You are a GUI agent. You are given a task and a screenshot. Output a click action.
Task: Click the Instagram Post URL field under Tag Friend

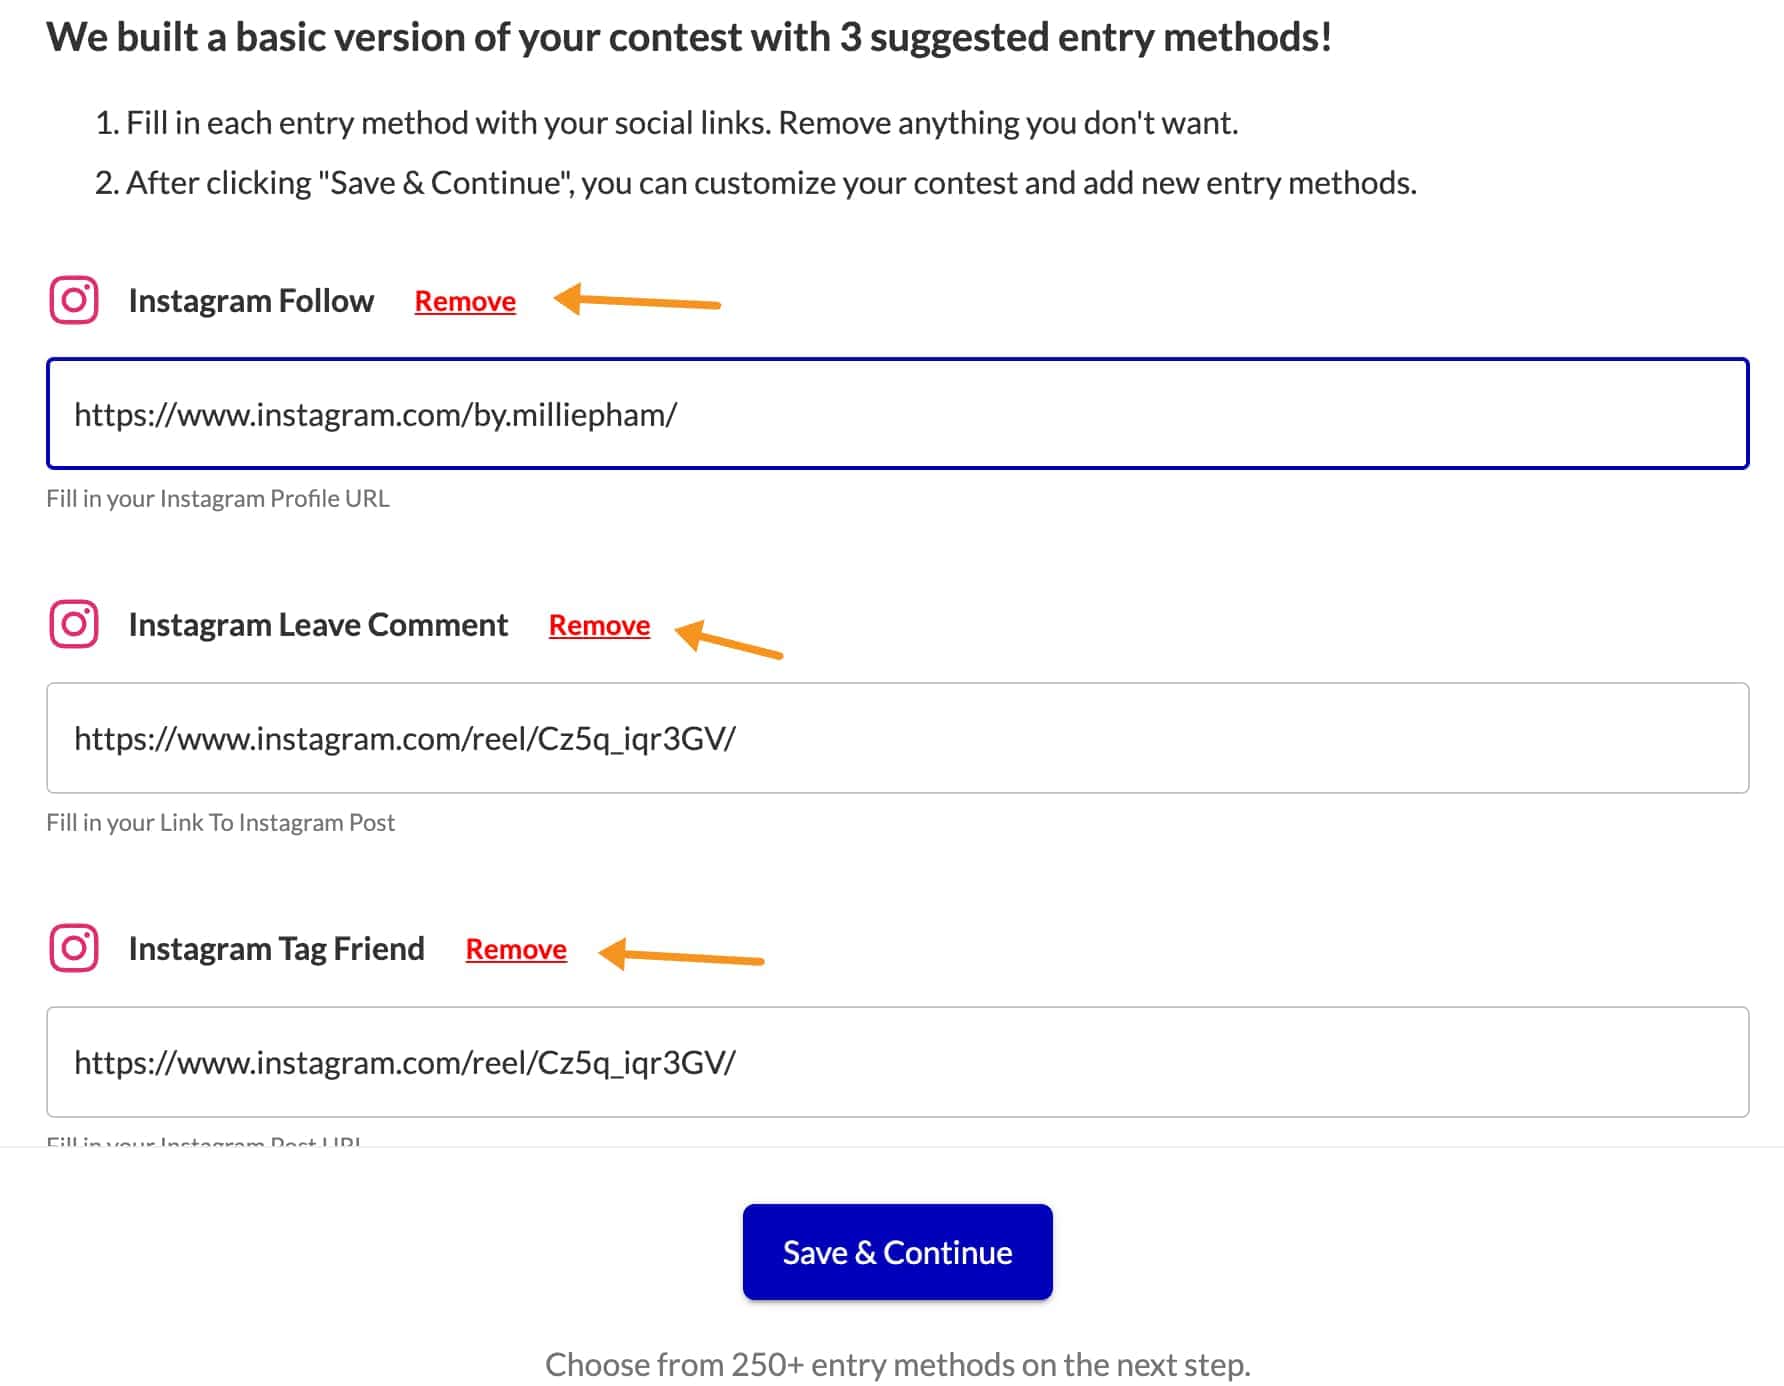pos(890,1062)
